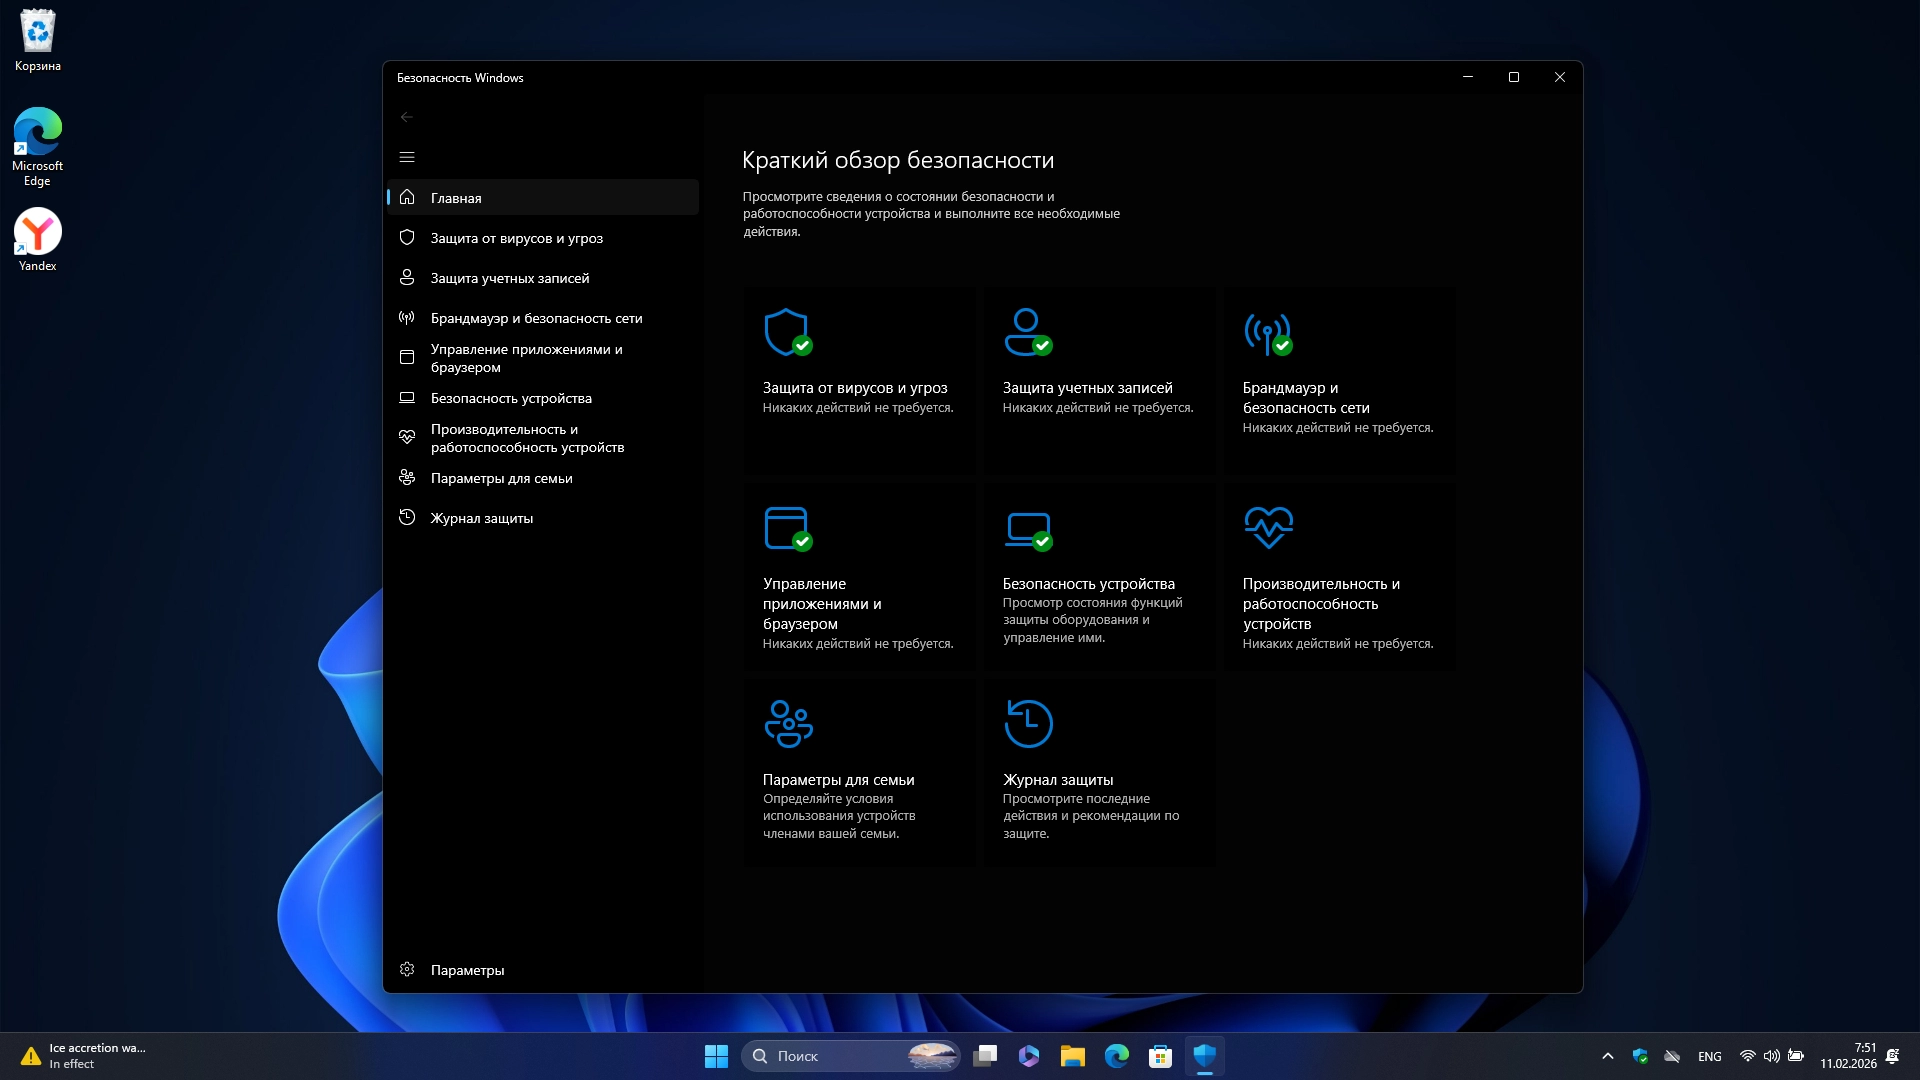Click the device performance heart tile icon
This screenshot has width=1920, height=1080.
point(1268,527)
